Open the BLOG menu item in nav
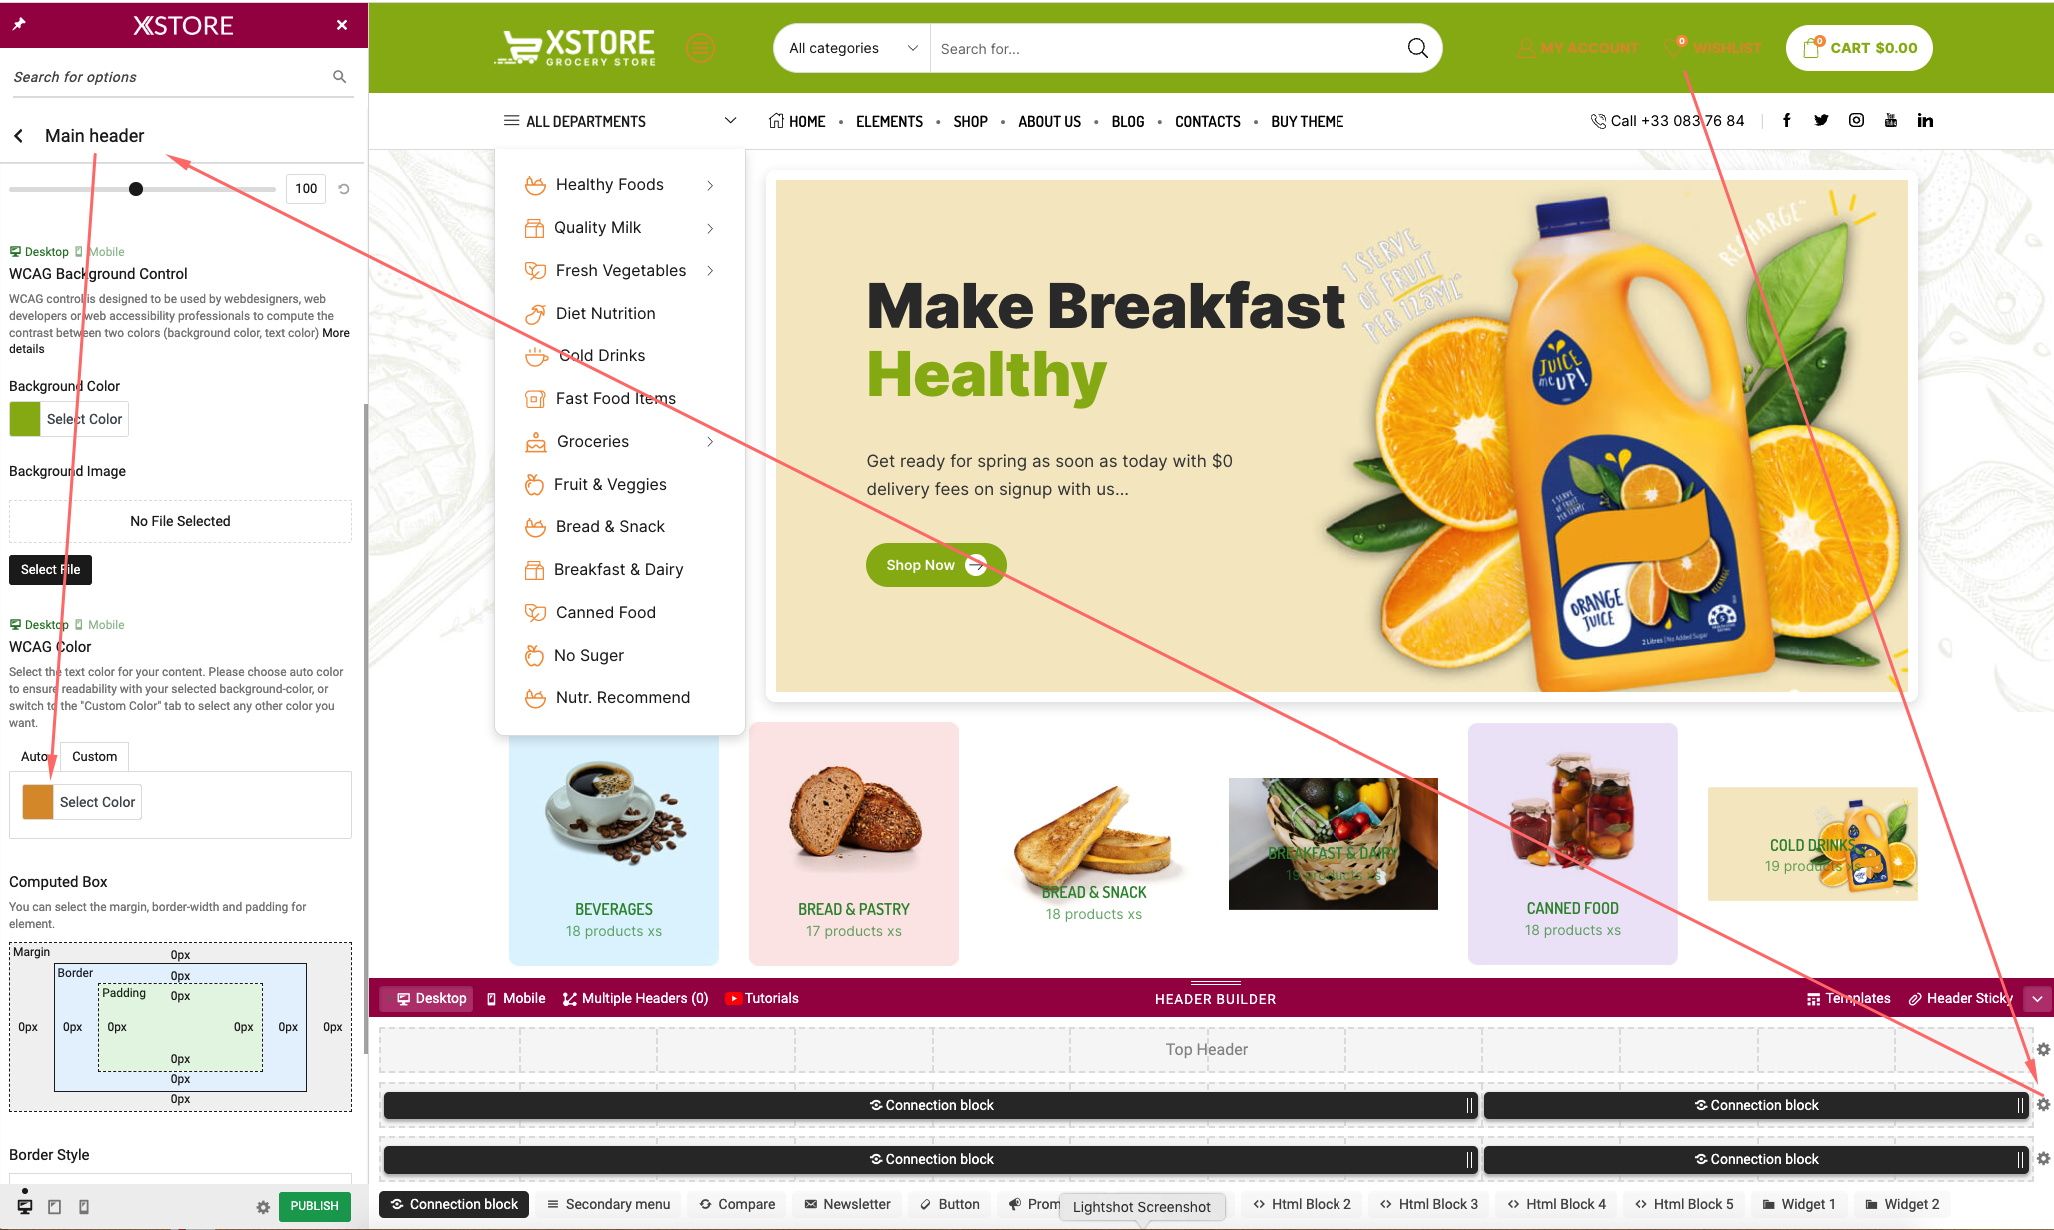2054x1230 pixels. pos(1127,122)
